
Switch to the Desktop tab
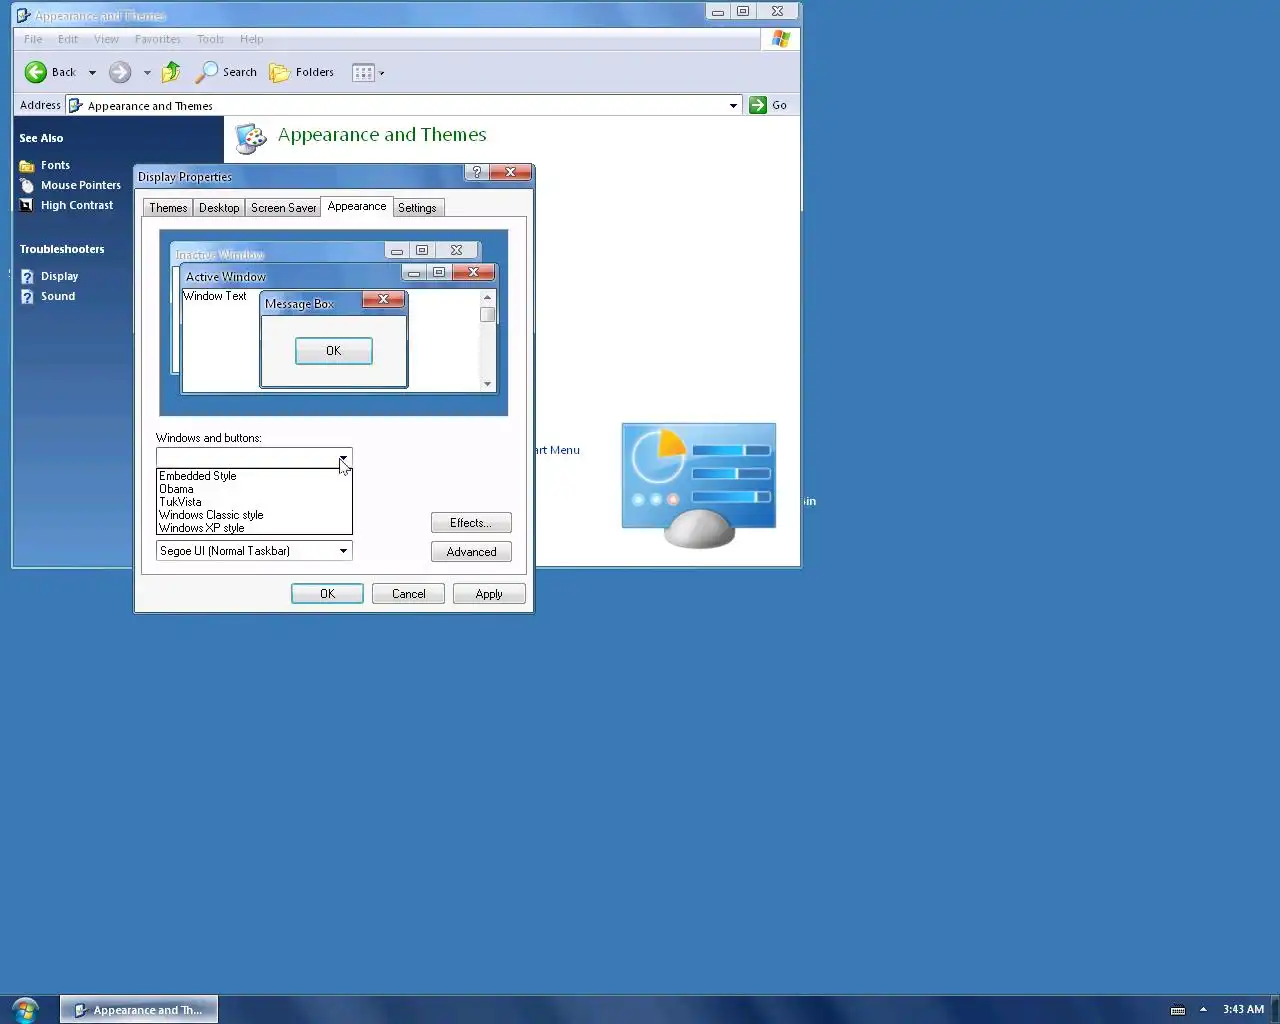click(x=219, y=208)
